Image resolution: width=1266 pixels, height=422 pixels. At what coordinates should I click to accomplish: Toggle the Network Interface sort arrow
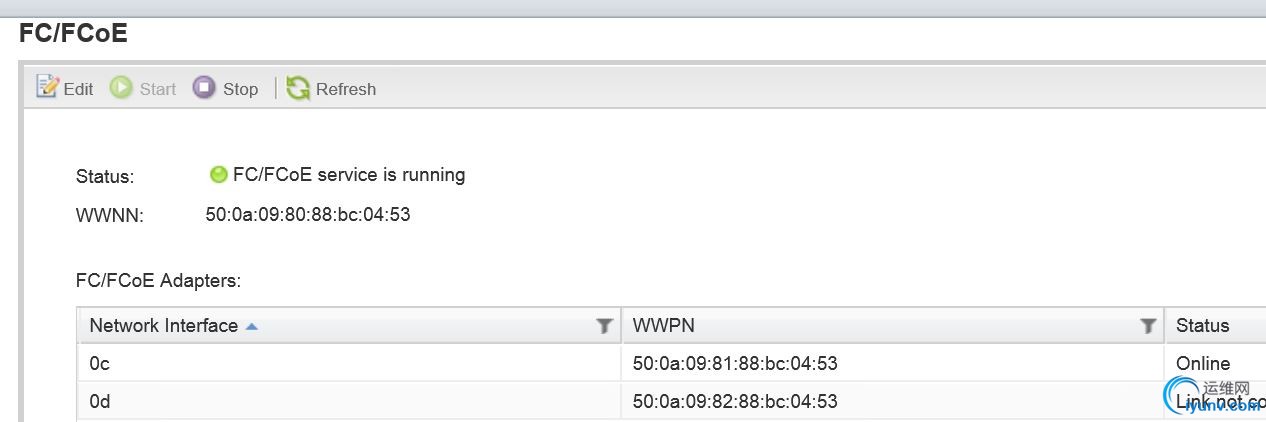[x=252, y=326]
